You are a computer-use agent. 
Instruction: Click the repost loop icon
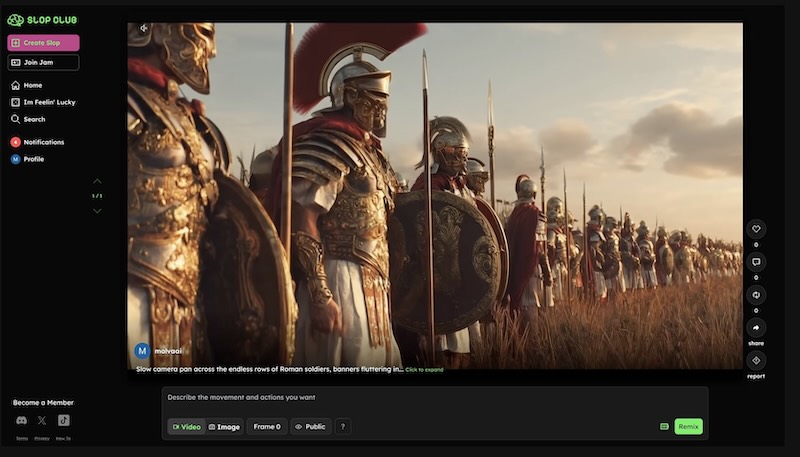coord(756,295)
